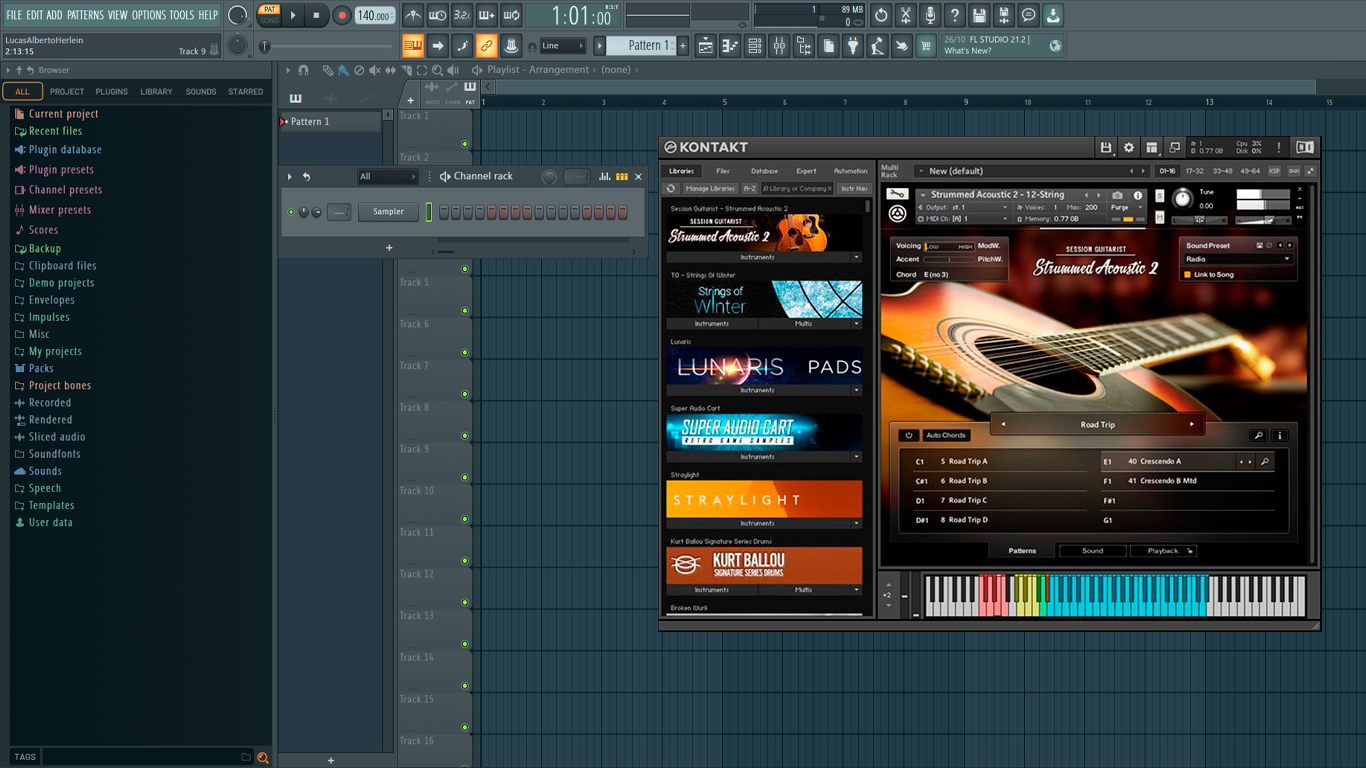Open the OPTIONS menu

click(149, 15)
